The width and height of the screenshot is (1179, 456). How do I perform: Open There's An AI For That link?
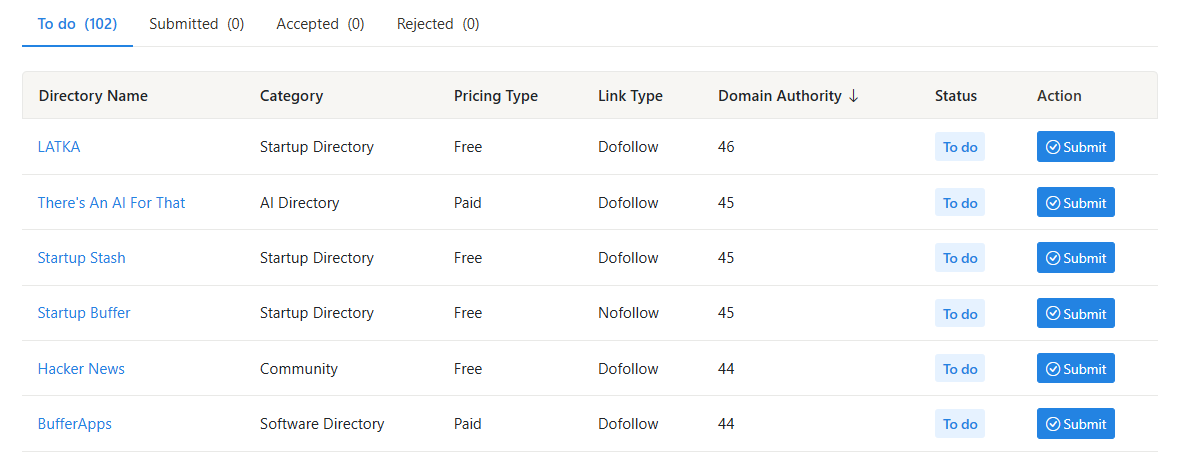[x=111, y=202]
